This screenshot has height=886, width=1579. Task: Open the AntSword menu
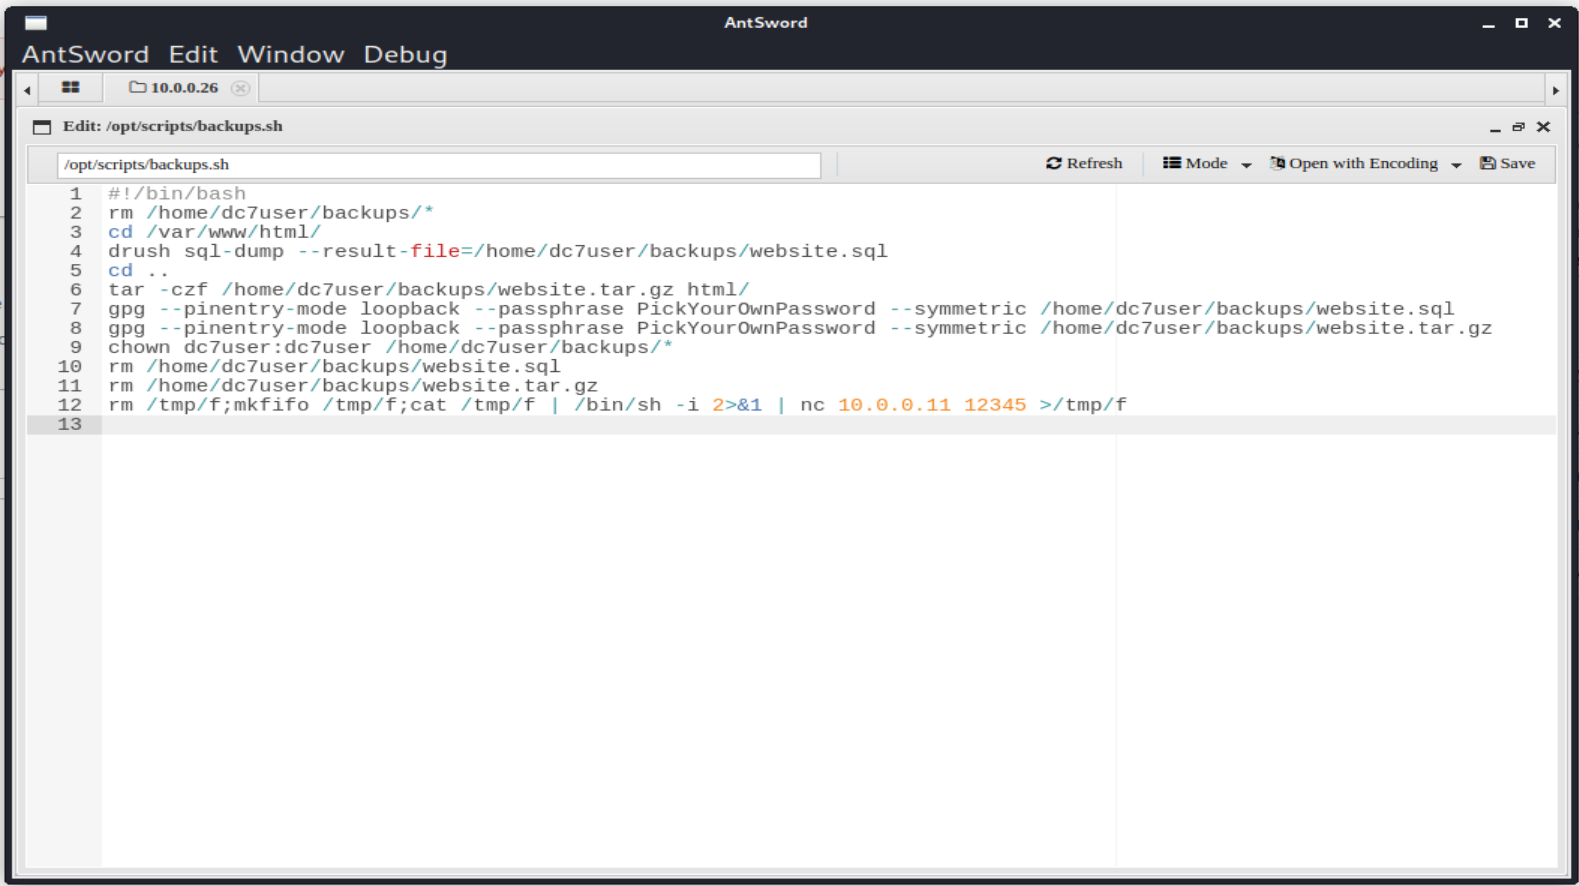(85, 54)
